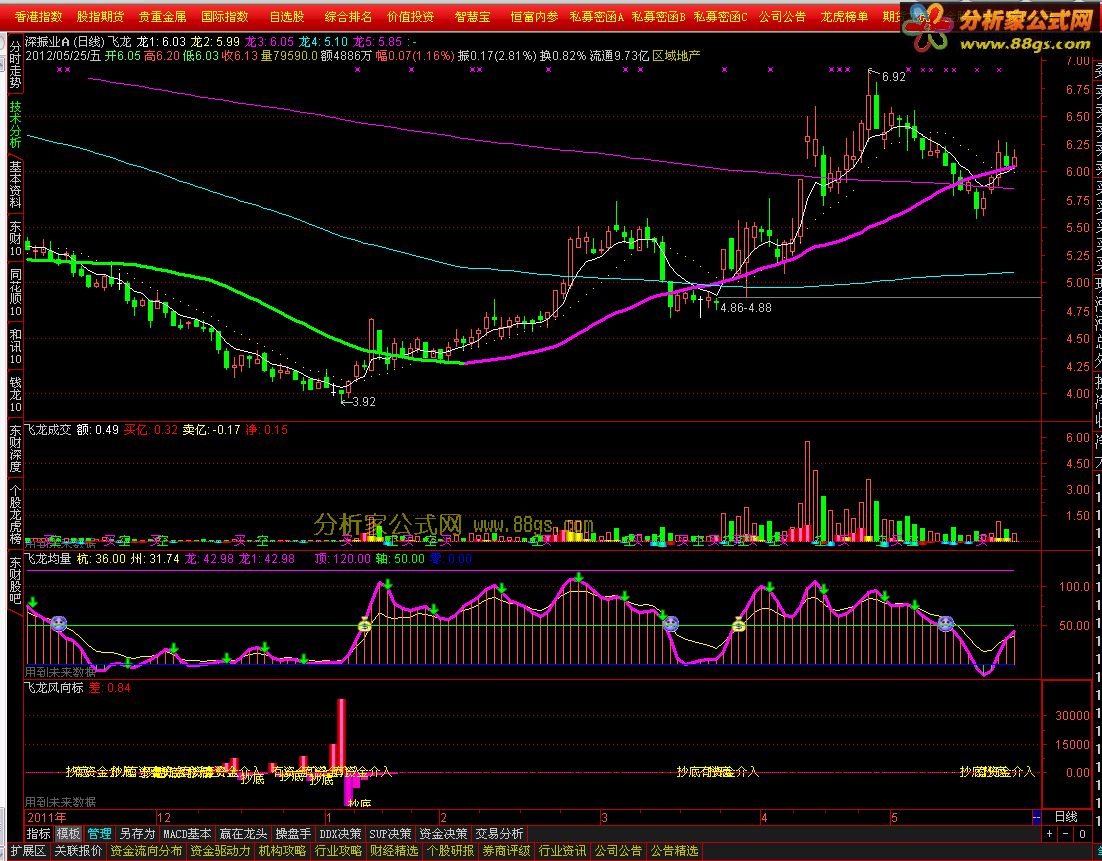Viewport: 1102px width, 861px height.
Task: Open the 香港指数 menu
Action: click(x=38, y=16)
